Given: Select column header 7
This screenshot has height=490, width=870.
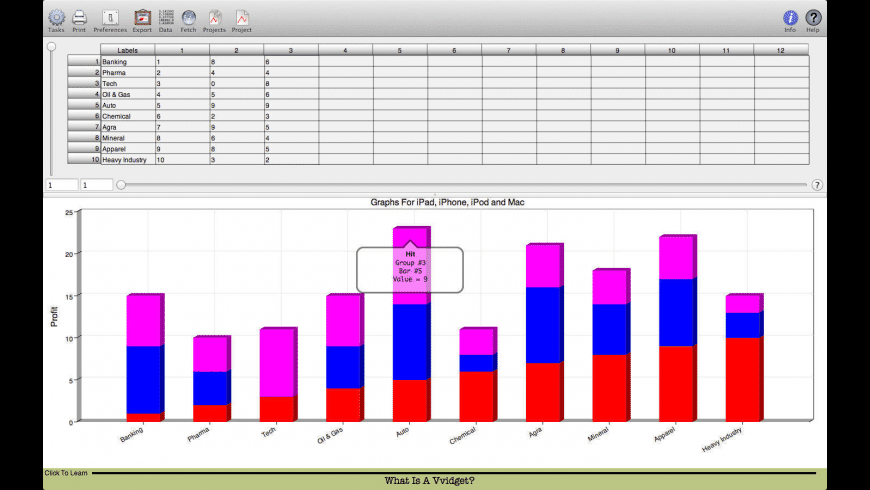Looking at the screenshot, I should [x=509, y=50].
